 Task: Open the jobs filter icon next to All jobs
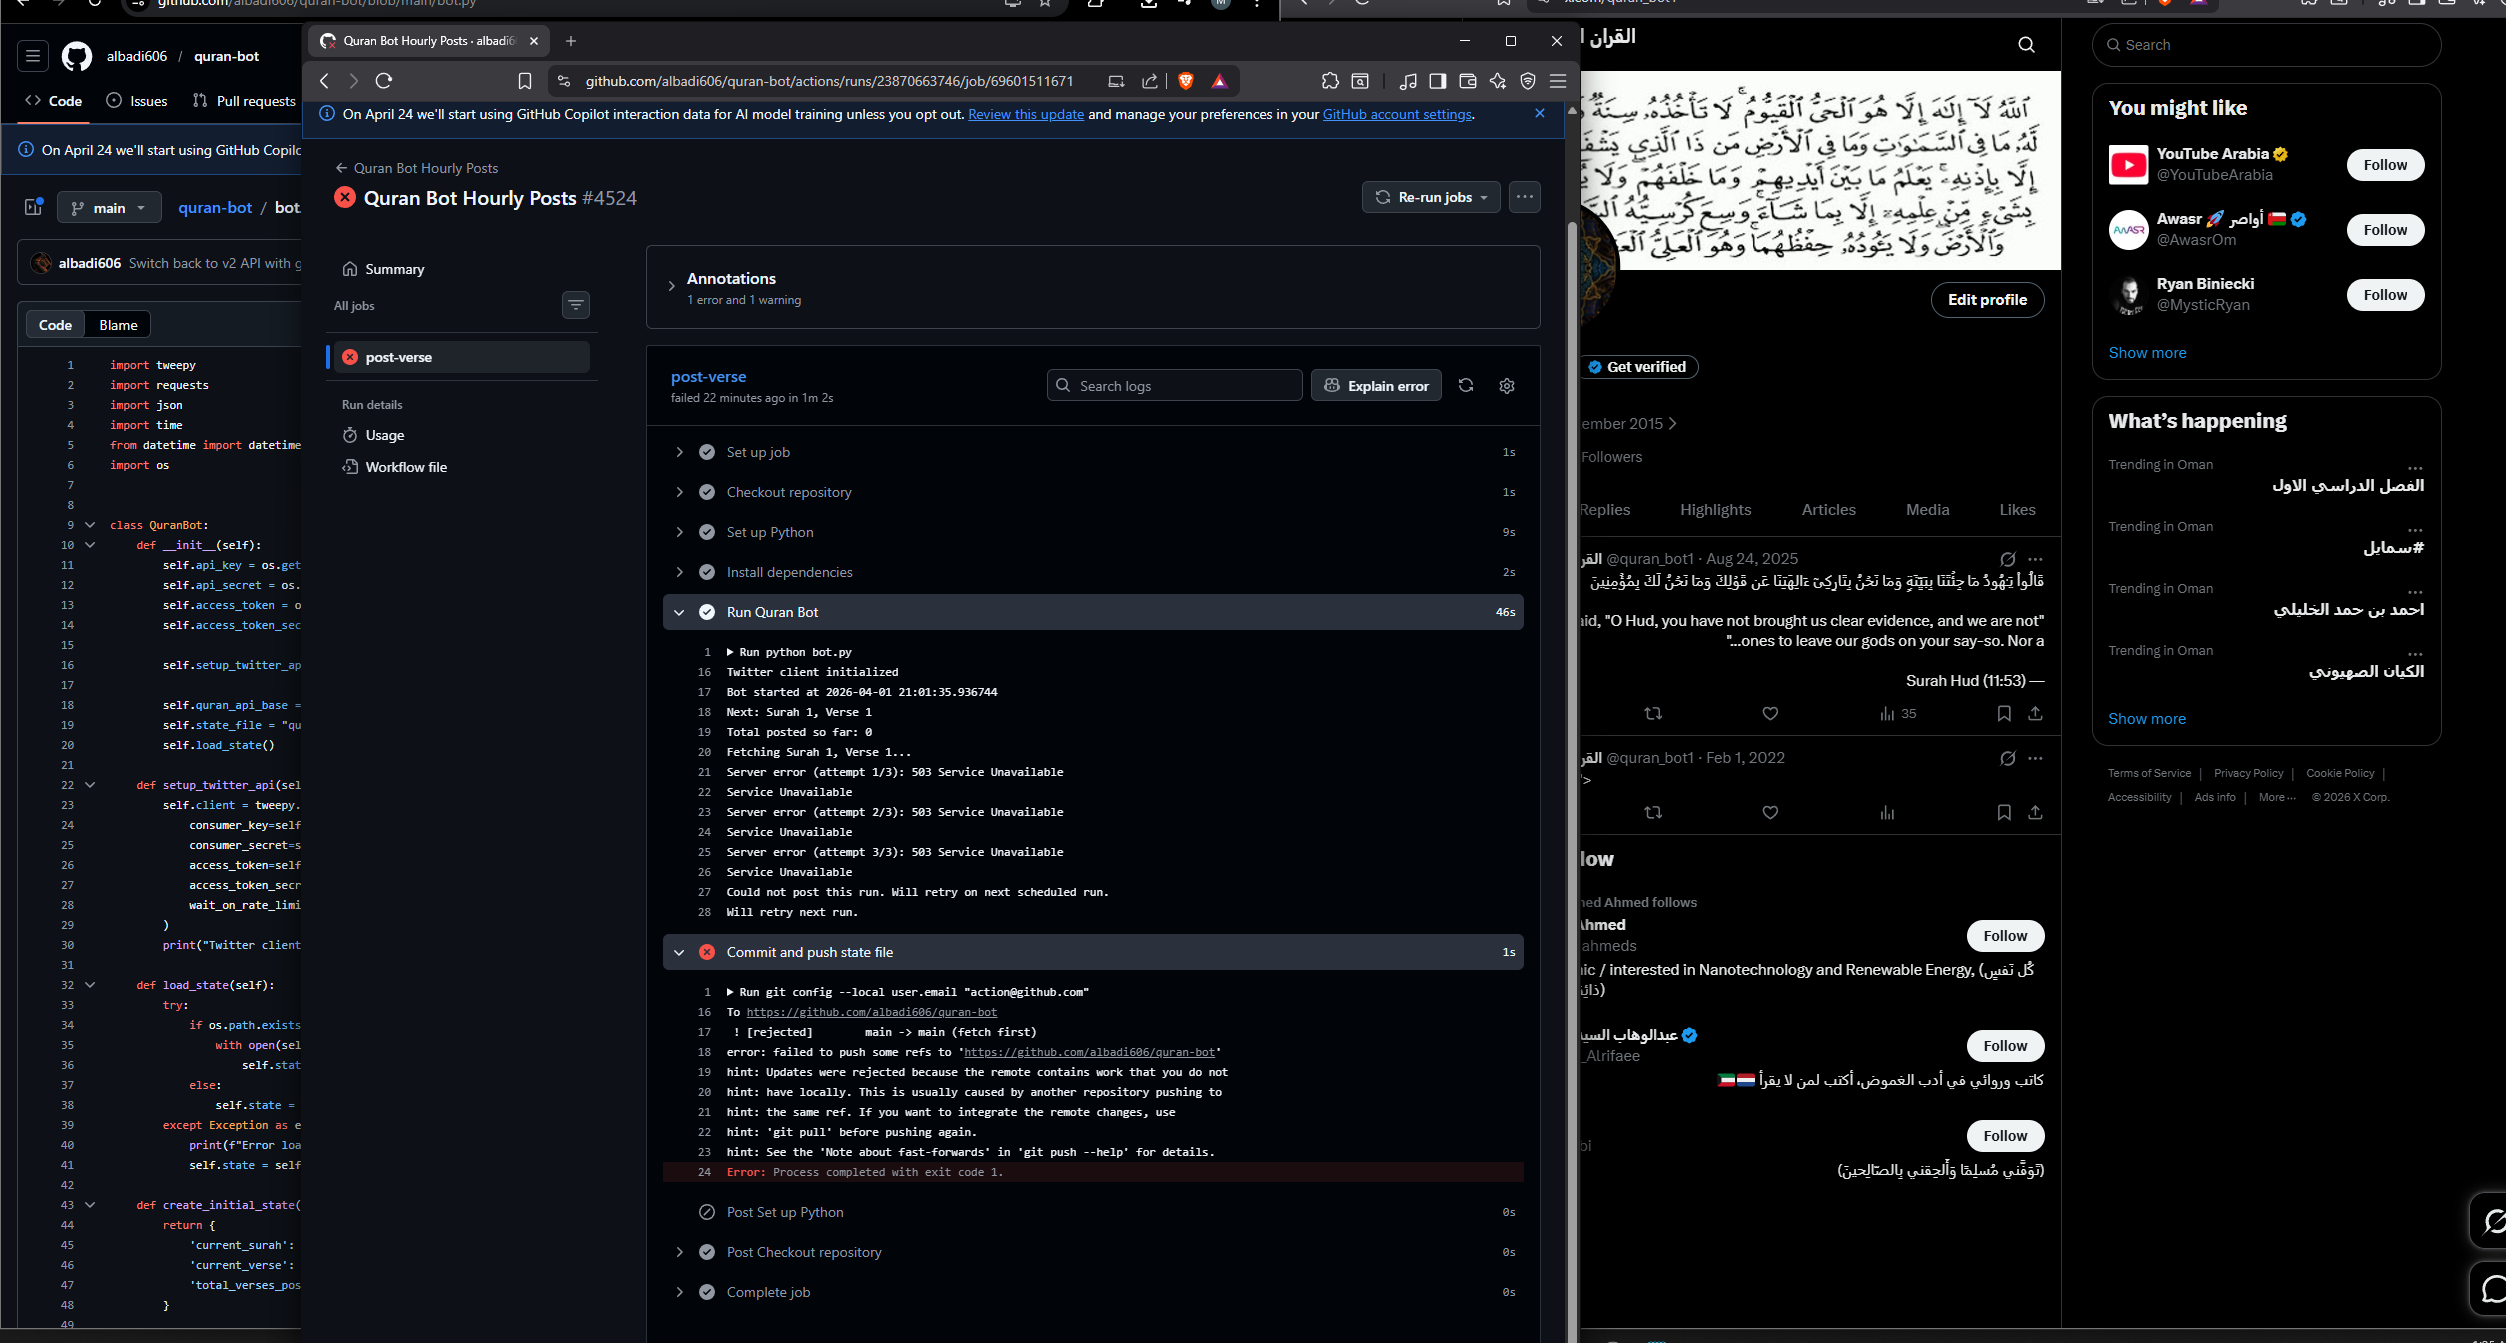pos(576,305)
